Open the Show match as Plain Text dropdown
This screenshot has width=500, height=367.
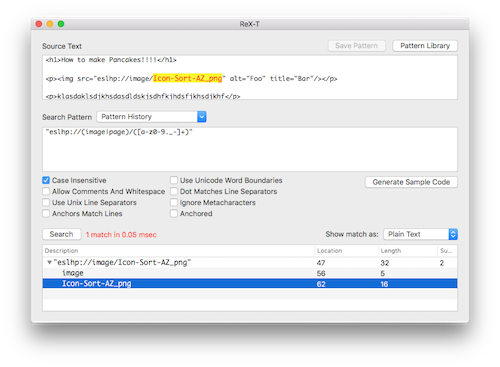point(420,234)
